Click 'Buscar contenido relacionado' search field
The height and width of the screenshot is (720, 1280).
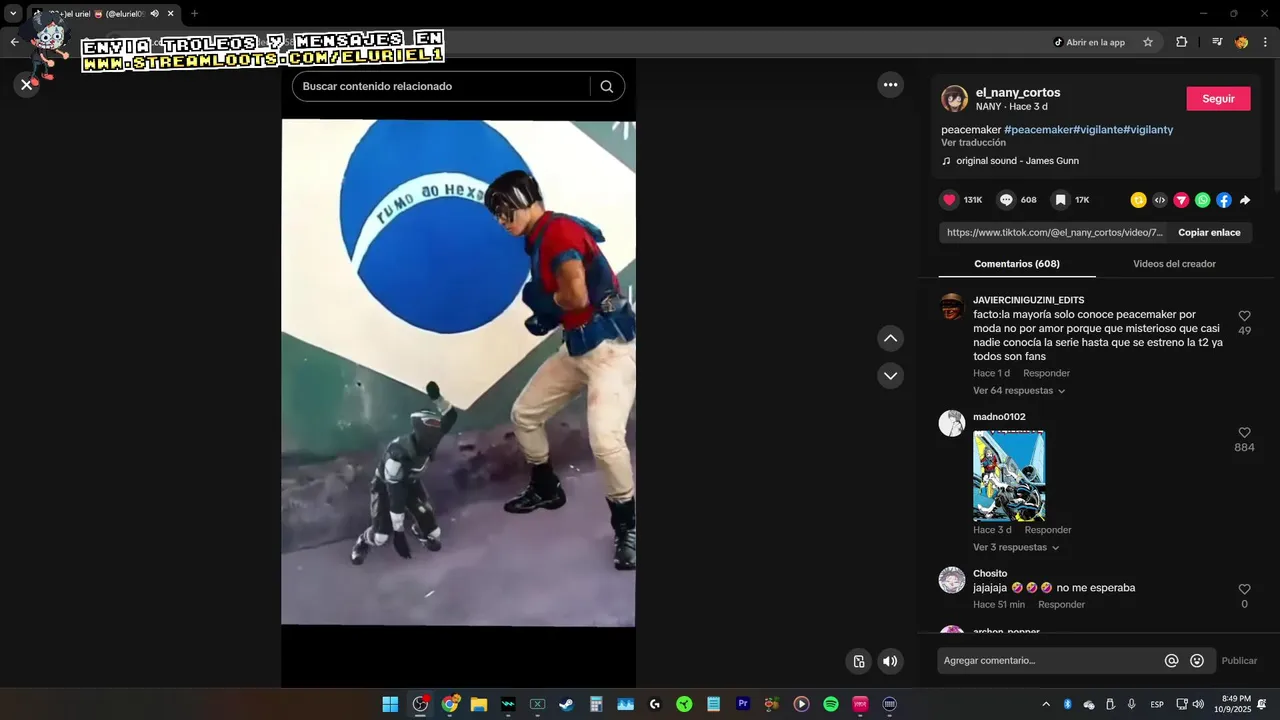[440, 86]
